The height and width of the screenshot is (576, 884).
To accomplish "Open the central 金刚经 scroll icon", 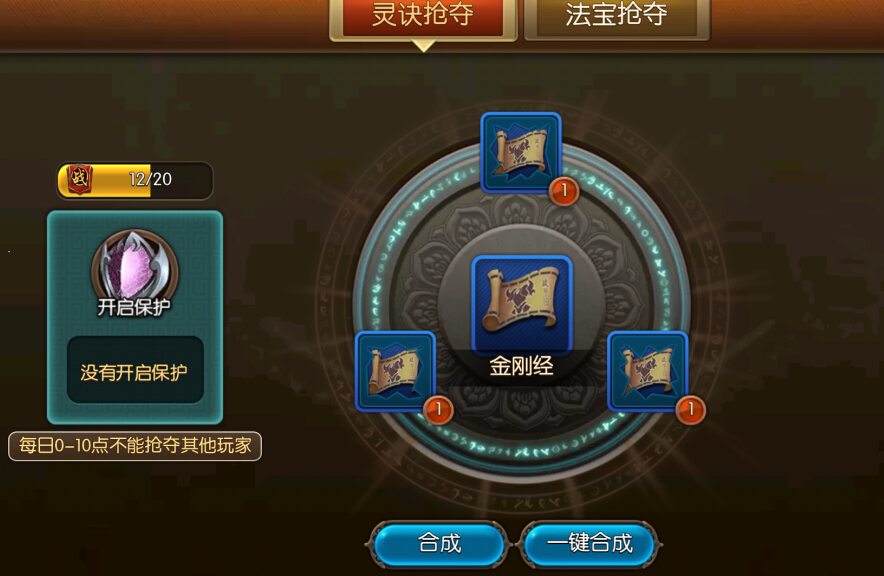I will click(522, 304).
